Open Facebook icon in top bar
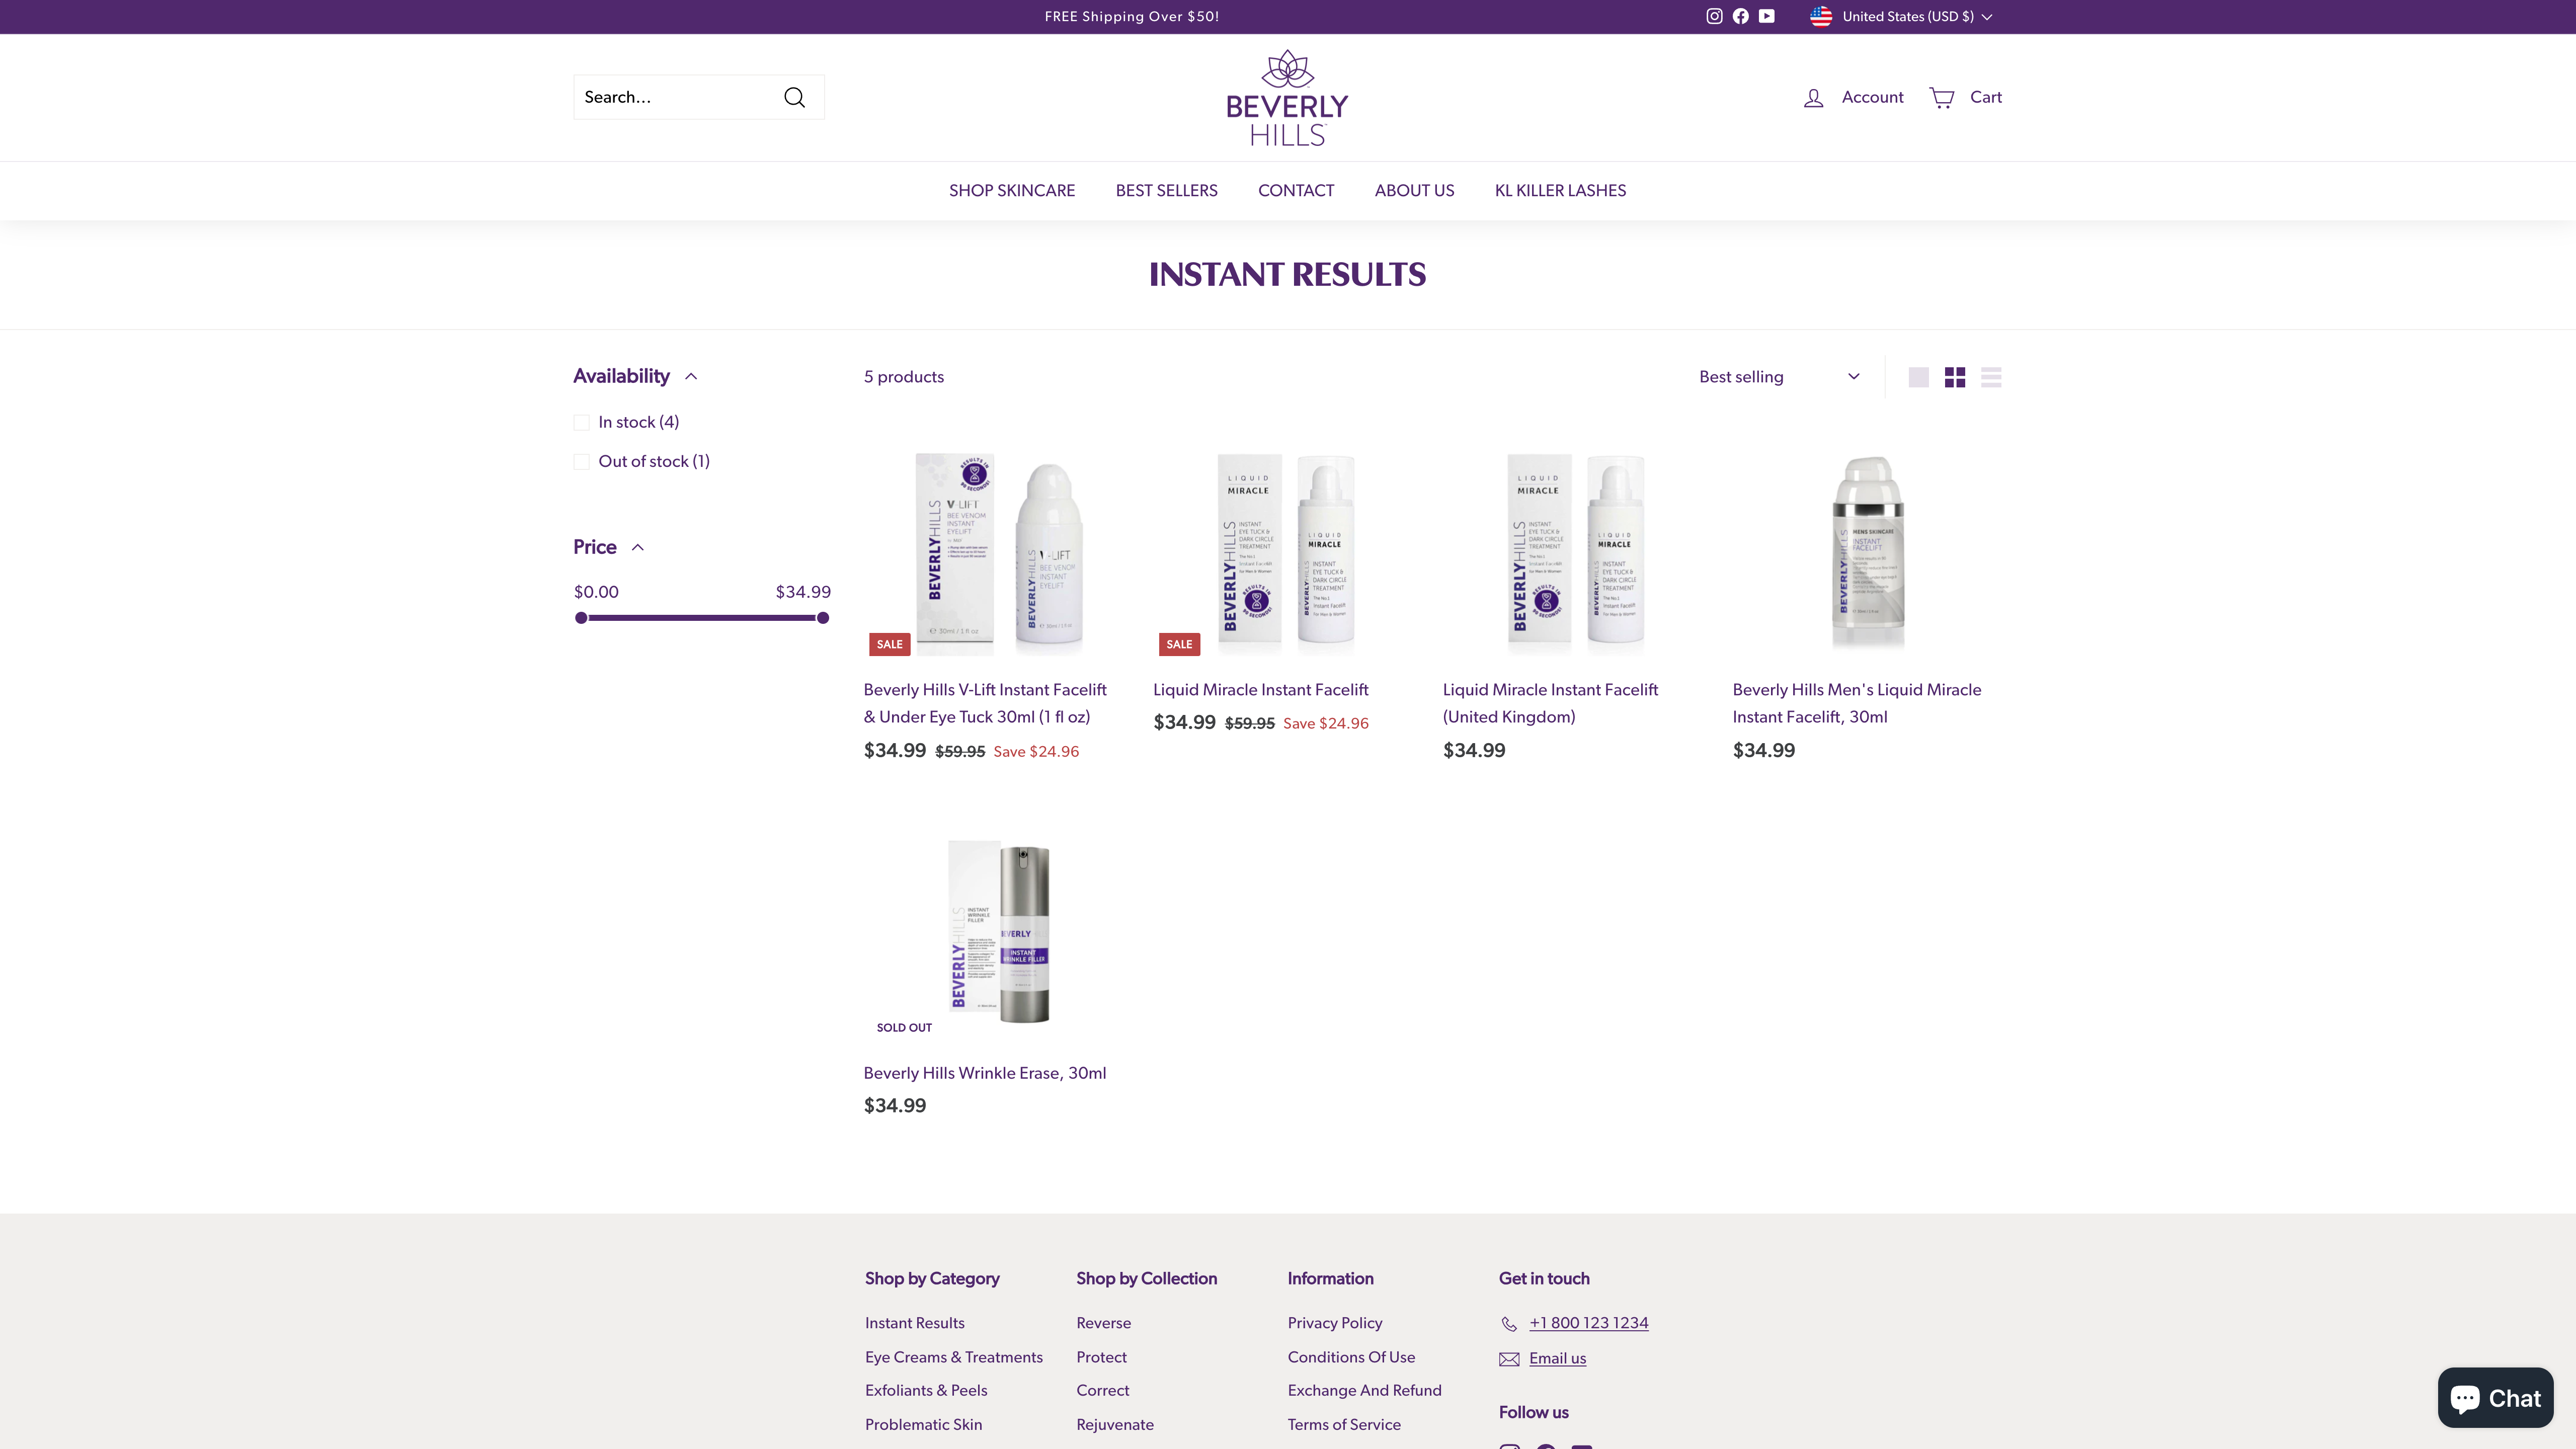 pos(1741,16)
